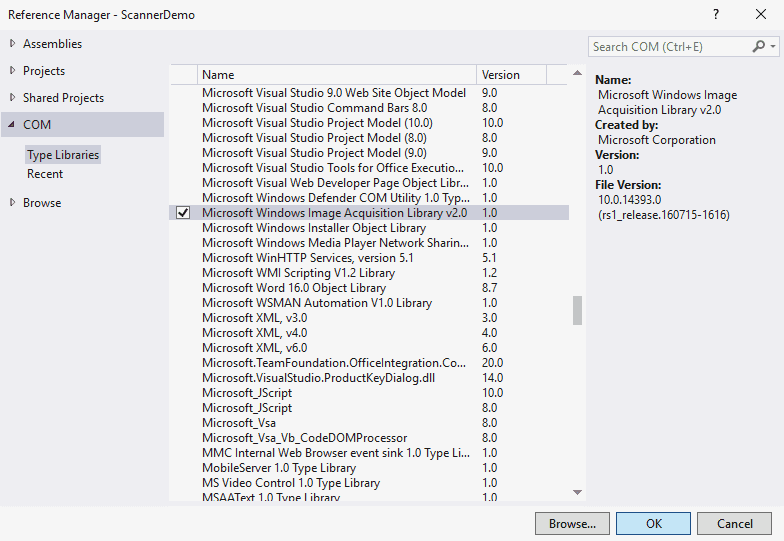Select MMC Internal Web Browser event sink row
784x541 pixels.
click(369, 452)
